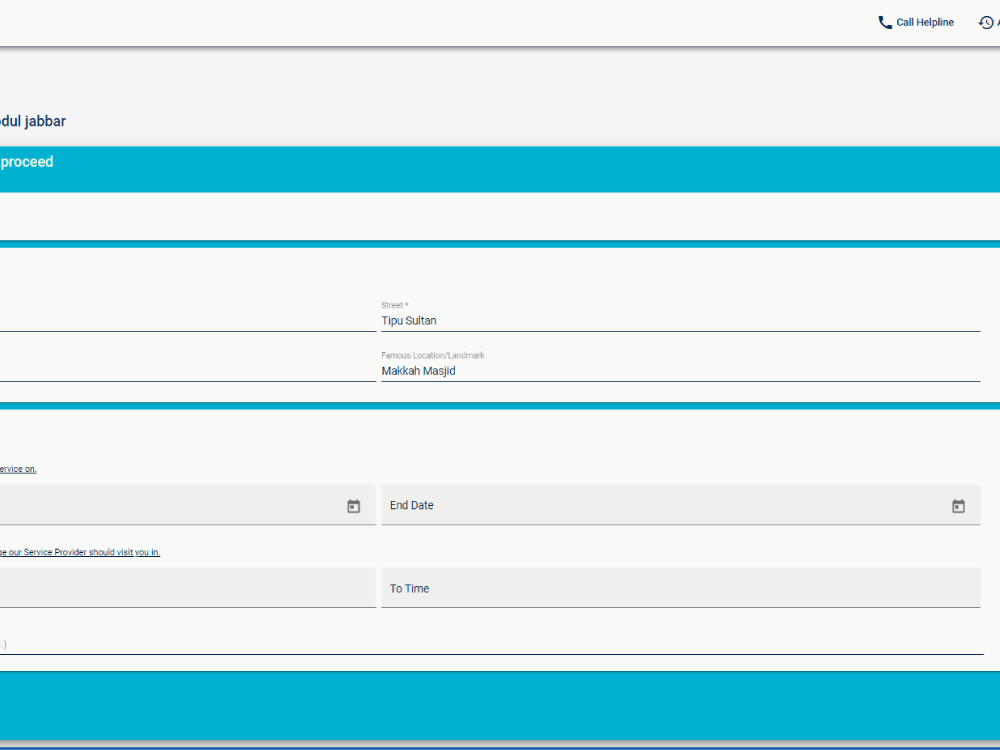Click the Call Helpline text label
The image size is (1000, 750).
tap(925, 22)
